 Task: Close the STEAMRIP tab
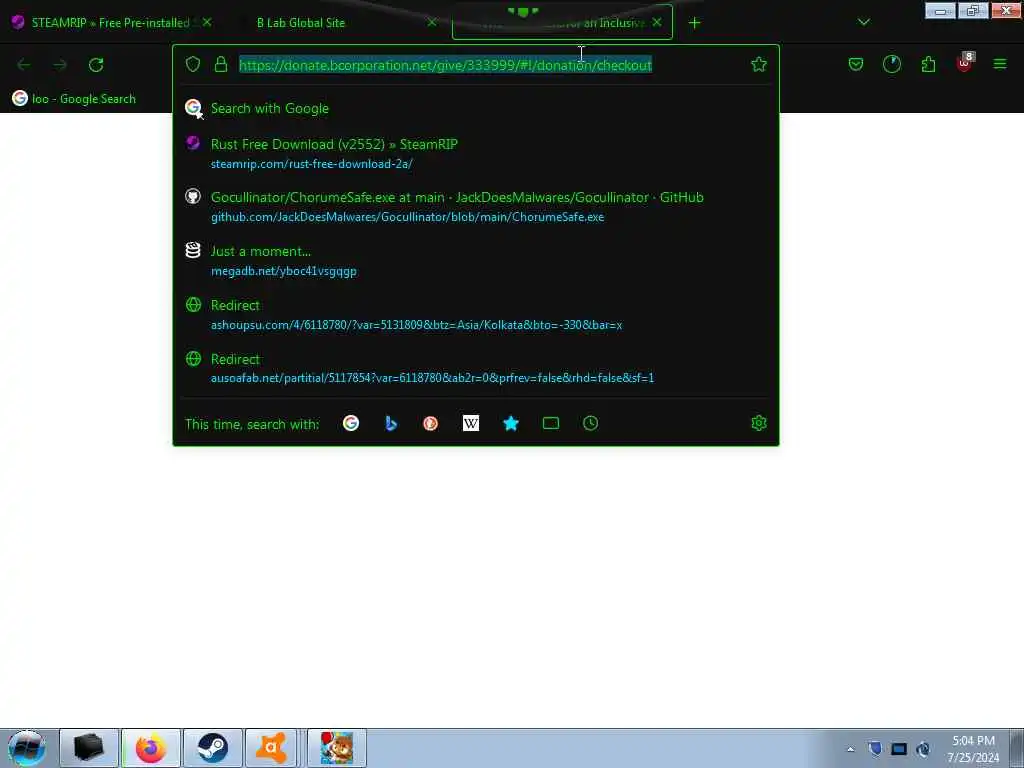[x=207, y=22]
